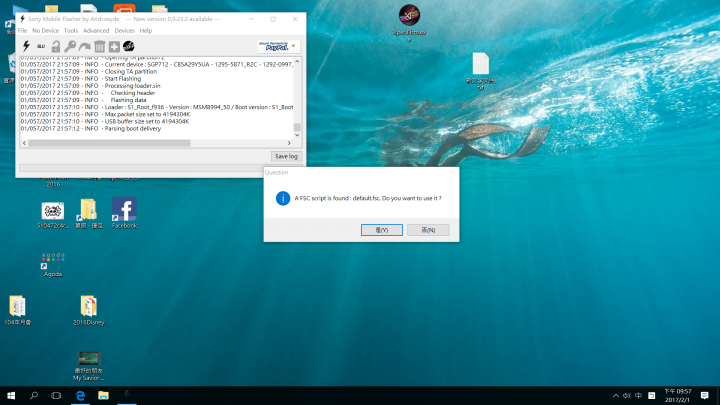Open the Tools menu
This screenshot has height=405, width=720.
click(71, 31)
